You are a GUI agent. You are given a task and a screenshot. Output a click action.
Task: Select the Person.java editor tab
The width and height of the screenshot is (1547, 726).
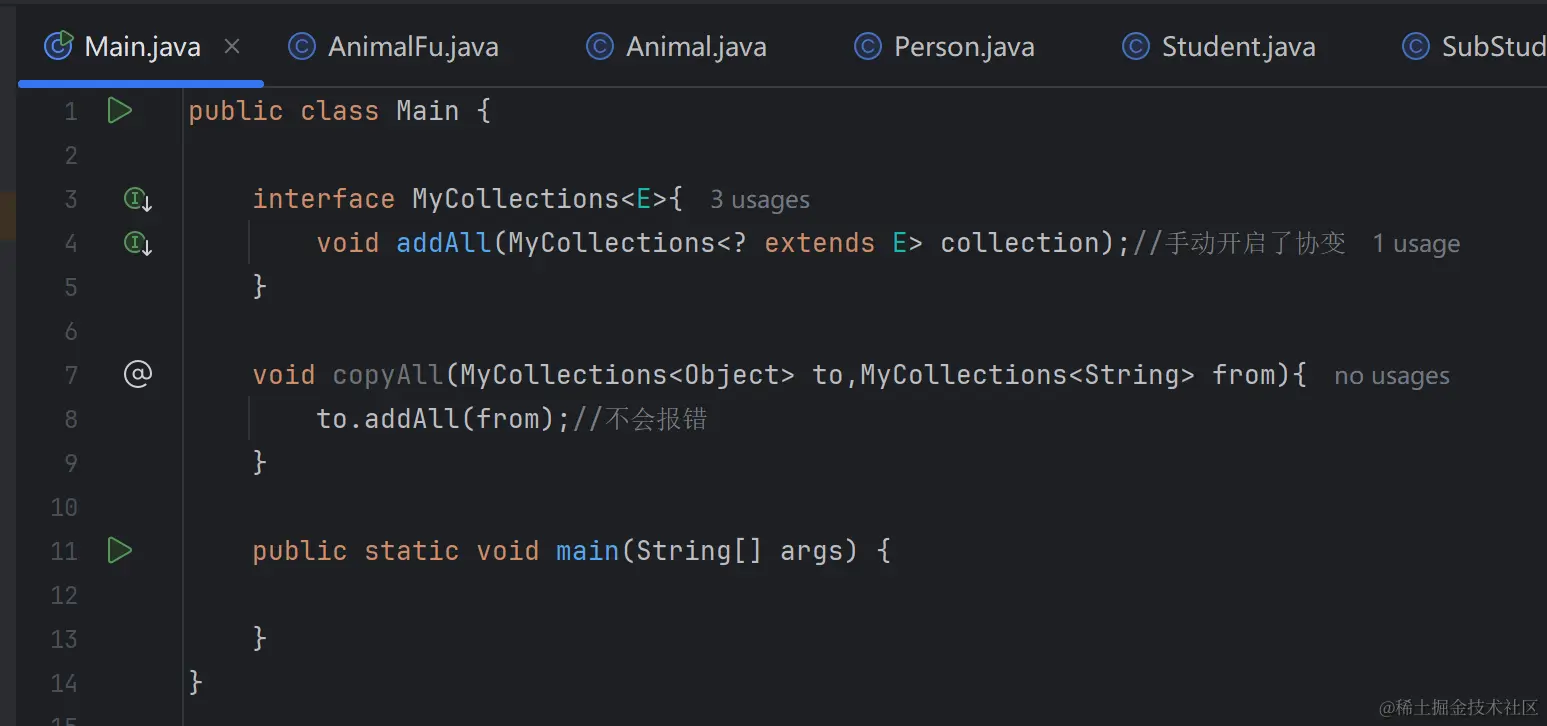point(964,46)
